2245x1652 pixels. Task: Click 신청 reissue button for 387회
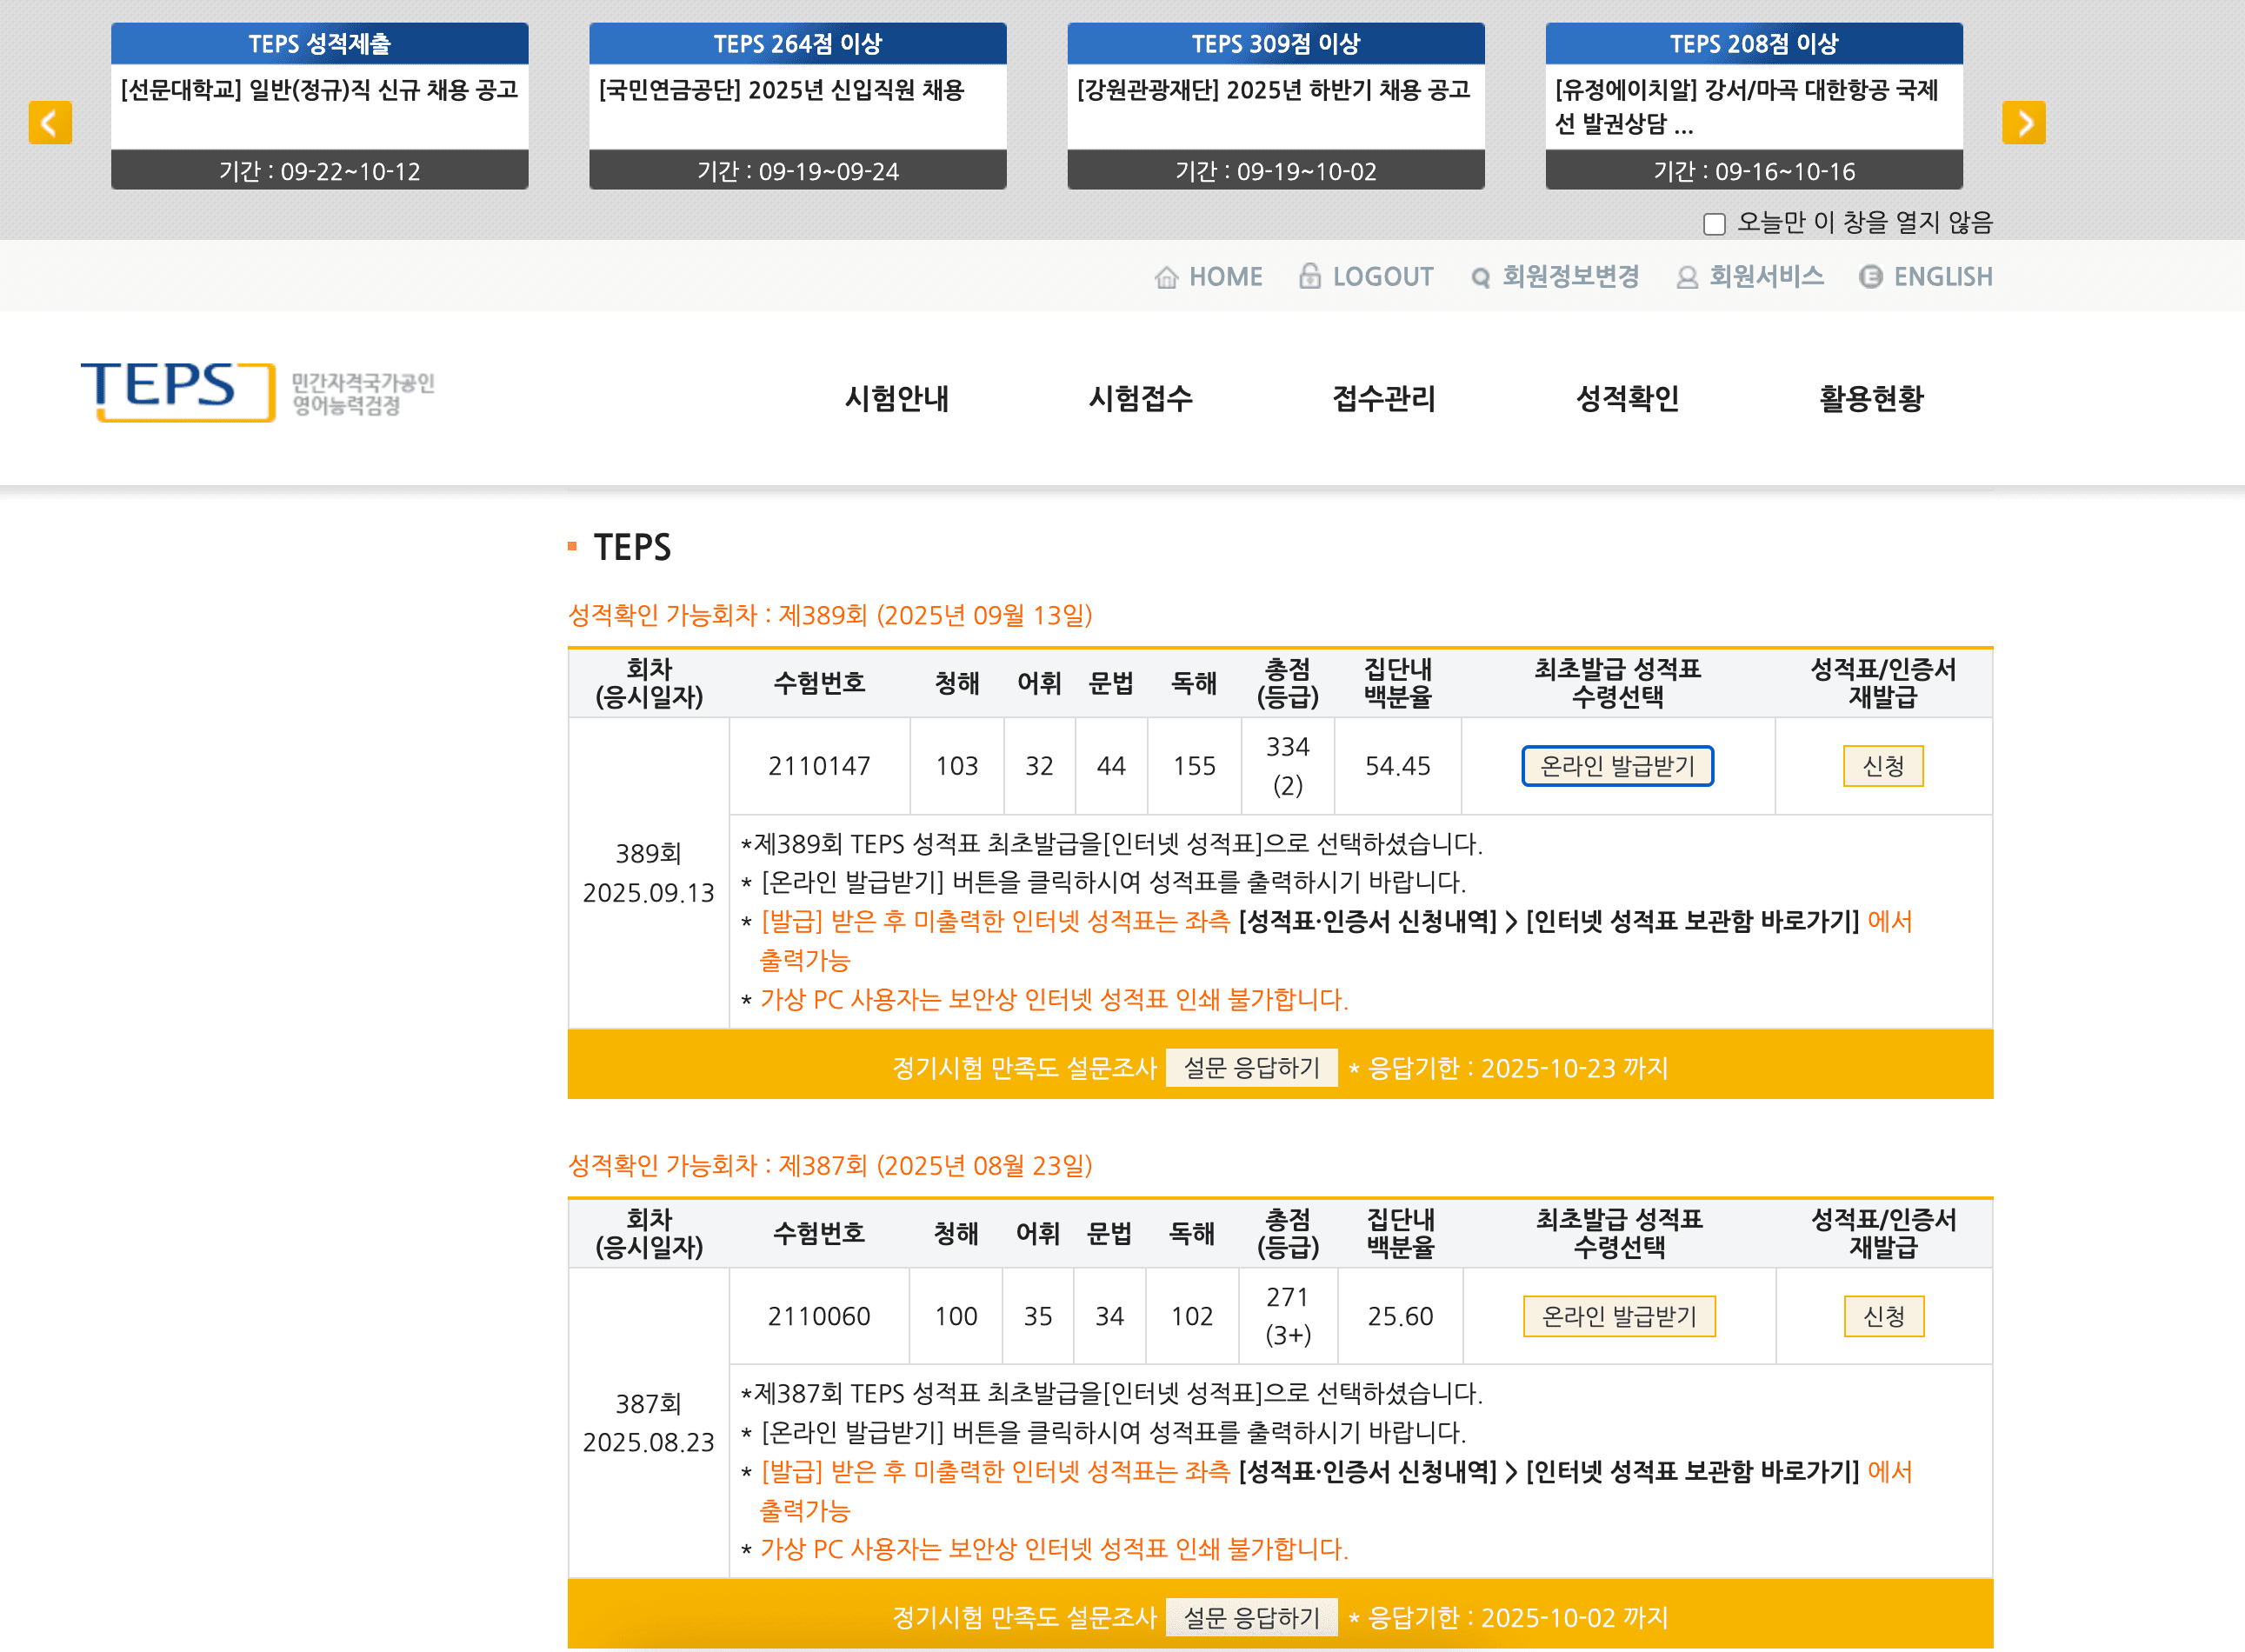[x=1884, y=1316]
